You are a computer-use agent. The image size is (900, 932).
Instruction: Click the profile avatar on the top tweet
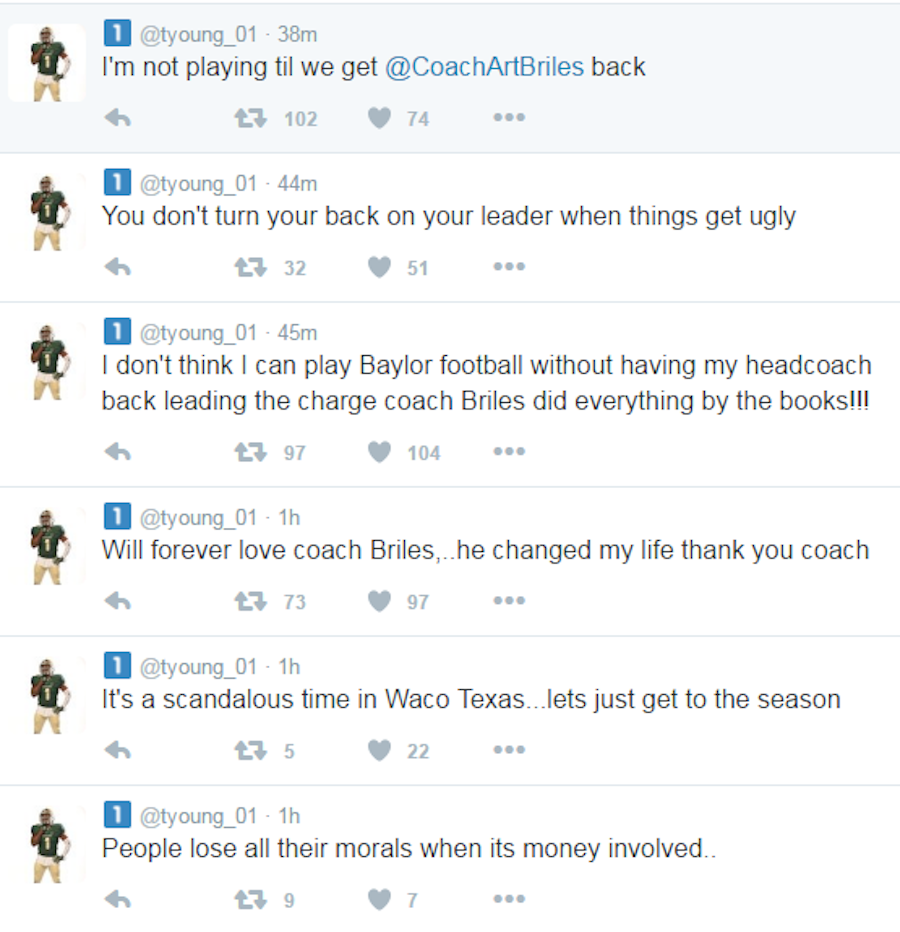(47, 63)
